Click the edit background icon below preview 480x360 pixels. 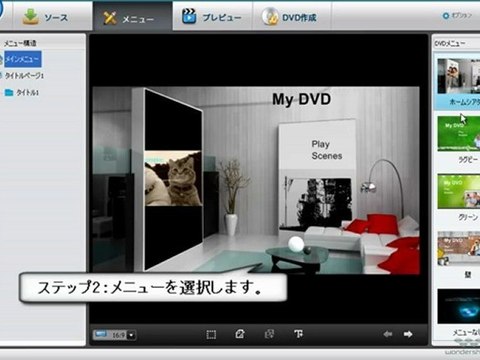point(240,334)
